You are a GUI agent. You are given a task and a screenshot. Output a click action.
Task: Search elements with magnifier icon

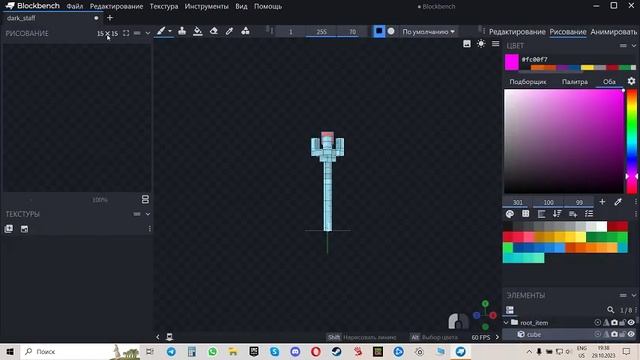point(610,310)
